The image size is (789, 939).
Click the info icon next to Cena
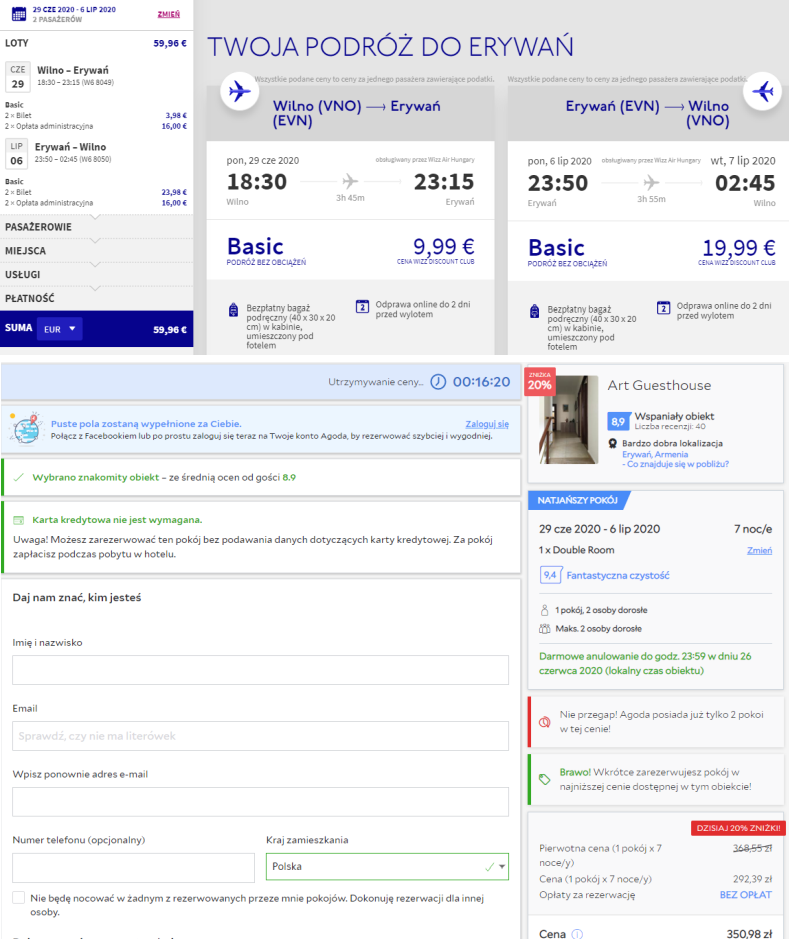click(x=576, y=934)
